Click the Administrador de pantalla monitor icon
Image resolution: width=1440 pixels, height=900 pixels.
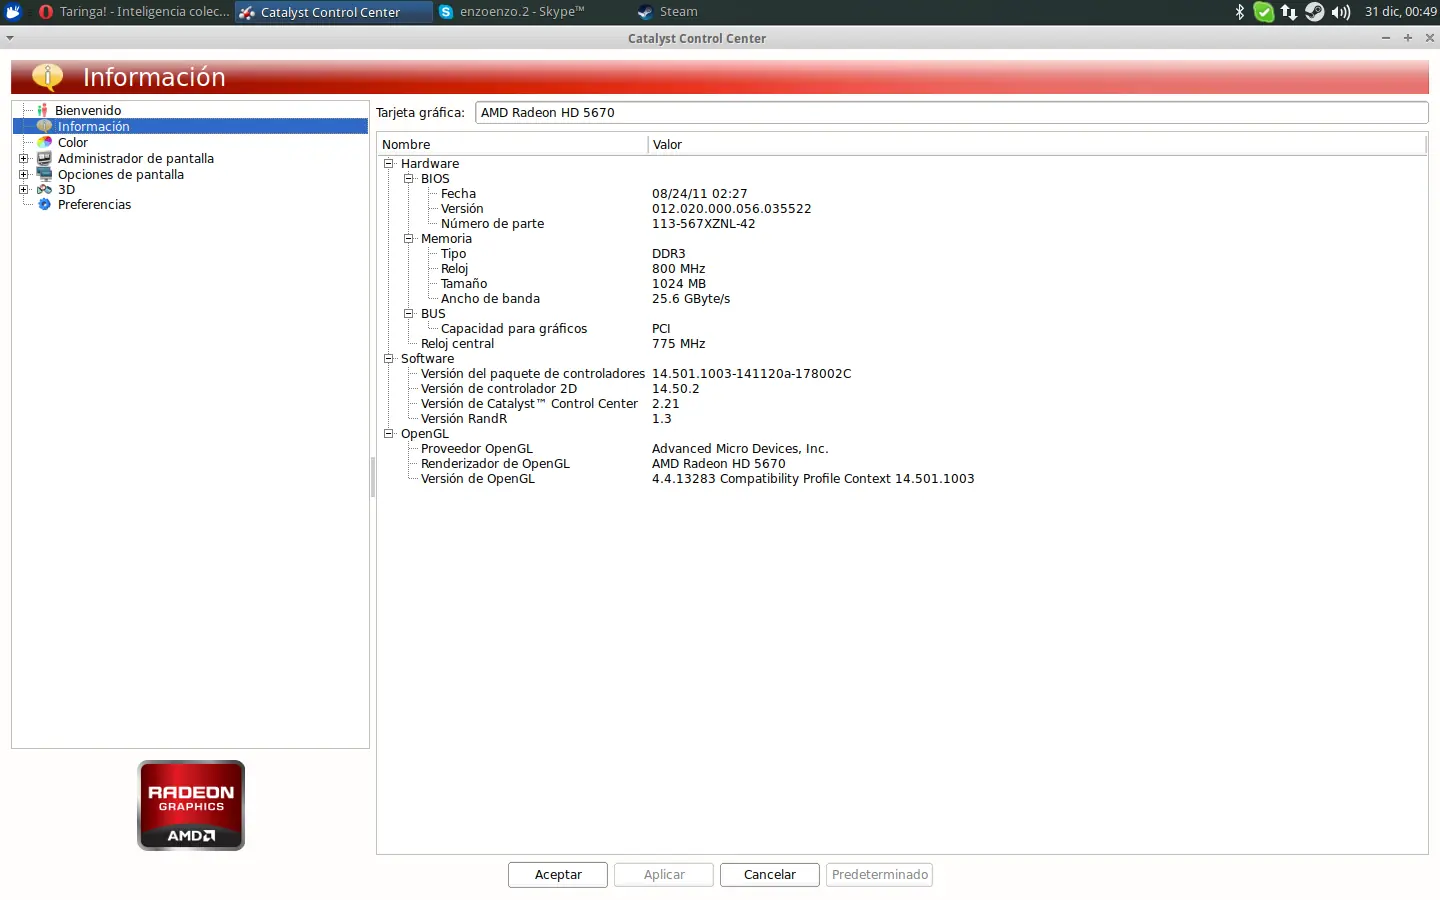coord(44,158)
